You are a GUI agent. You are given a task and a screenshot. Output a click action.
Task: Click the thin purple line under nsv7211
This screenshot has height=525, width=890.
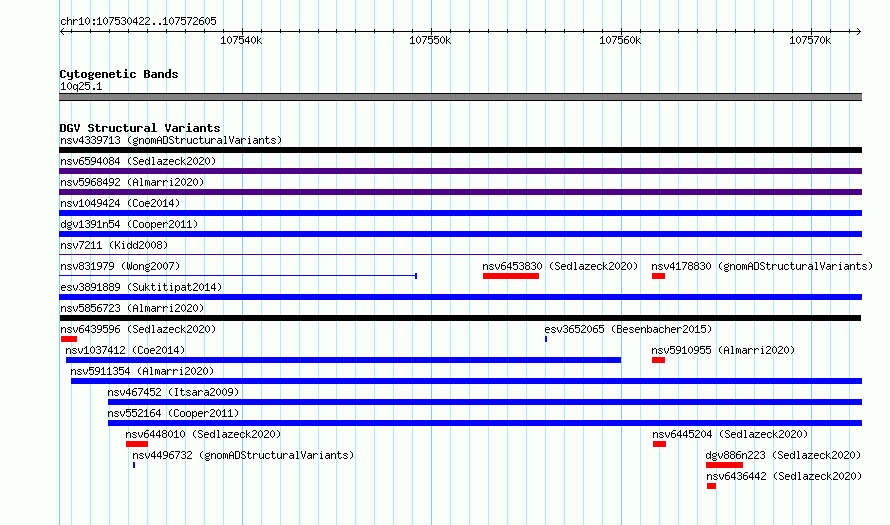460,255
